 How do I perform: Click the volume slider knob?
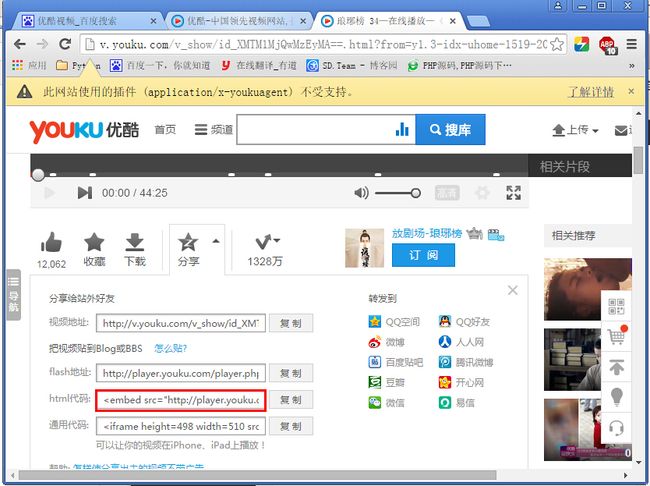click(x=415, y=193)
